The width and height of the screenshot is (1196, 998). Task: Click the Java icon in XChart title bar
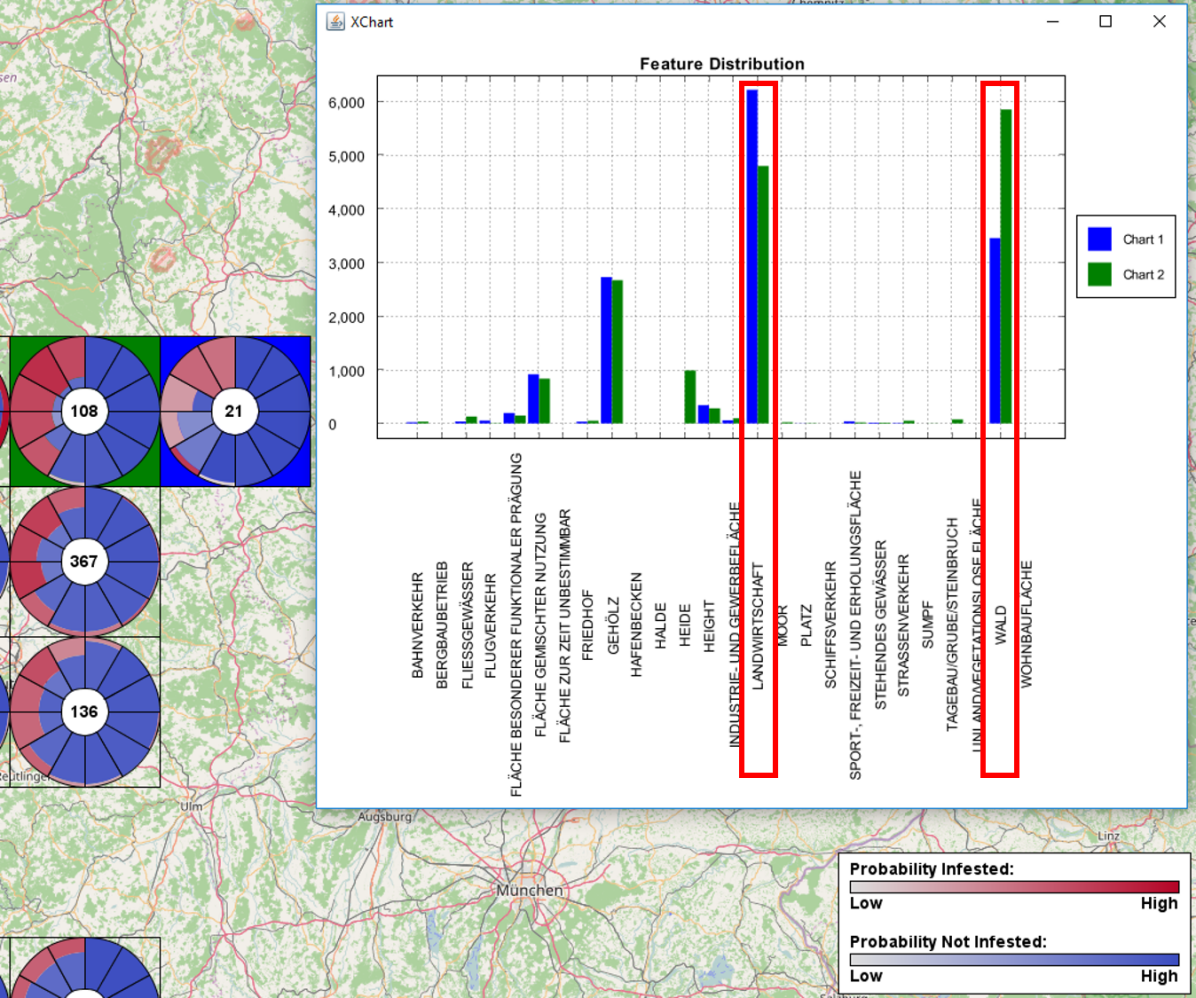coord(336,21)
